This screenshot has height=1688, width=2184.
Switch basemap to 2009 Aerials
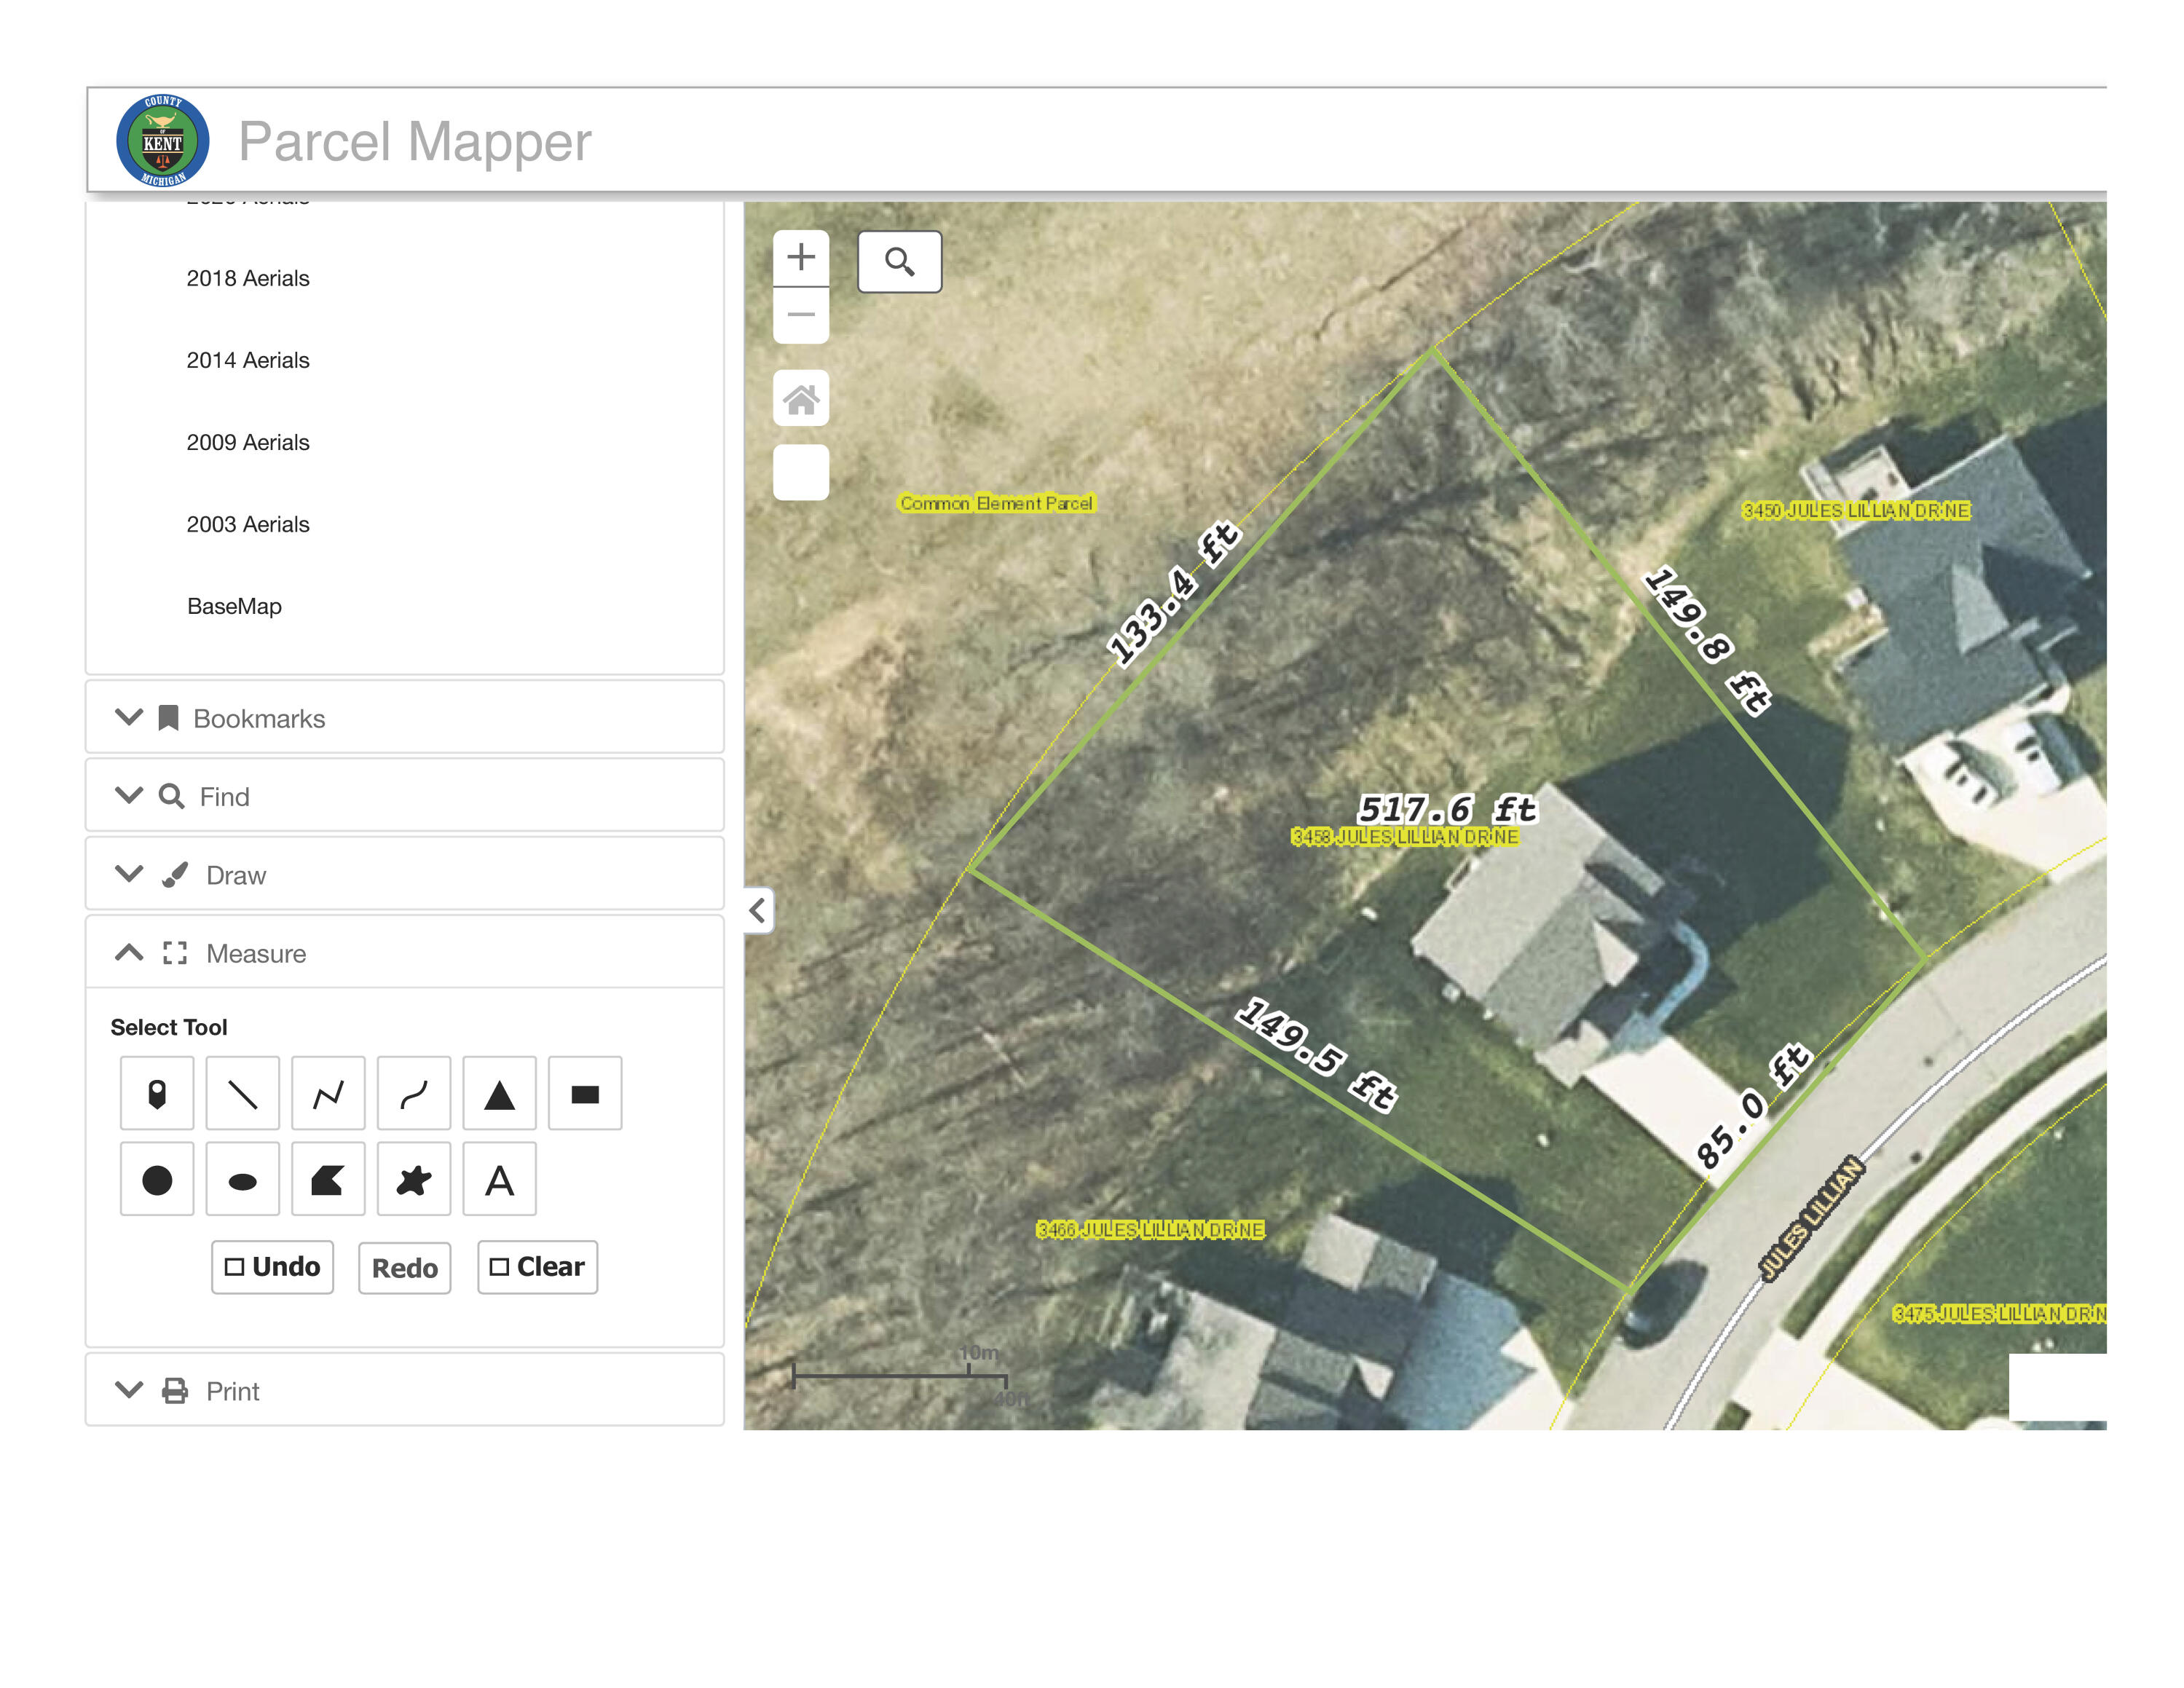[248, 442]
